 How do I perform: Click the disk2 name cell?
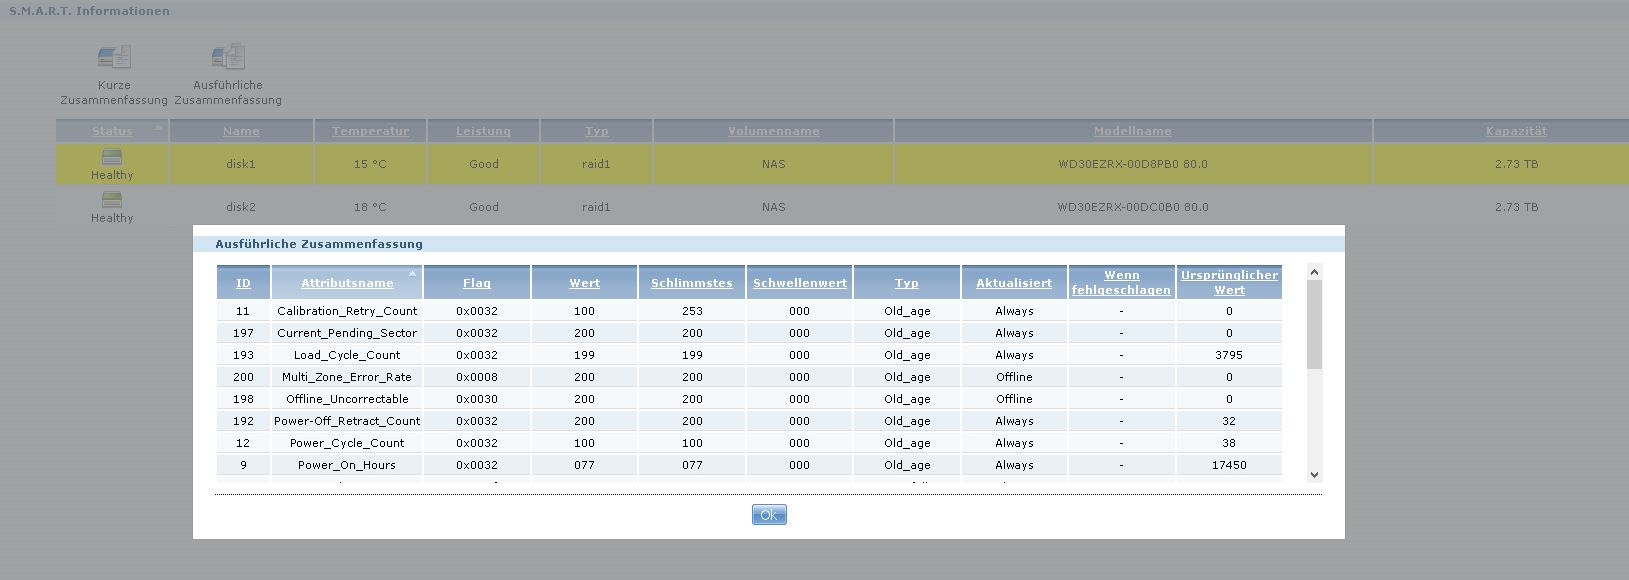[x=241, y=207]
